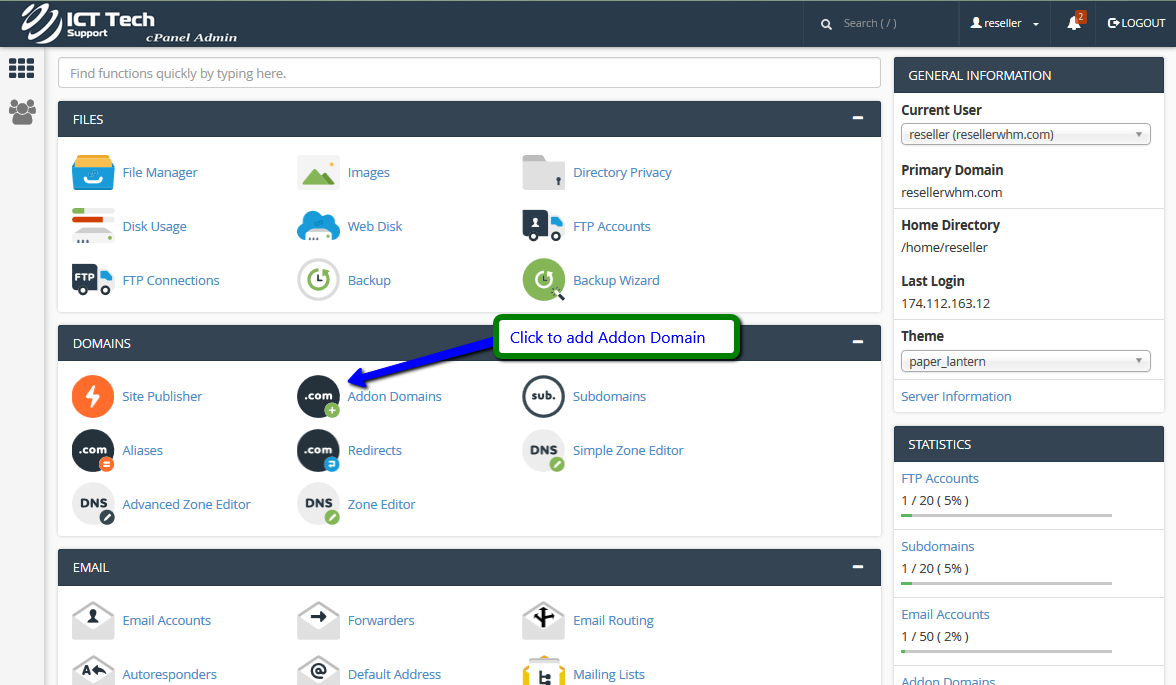The width and height of the screenshot is (1176, 685).
Task: Collapse the Email section
Action: point(857,566)
